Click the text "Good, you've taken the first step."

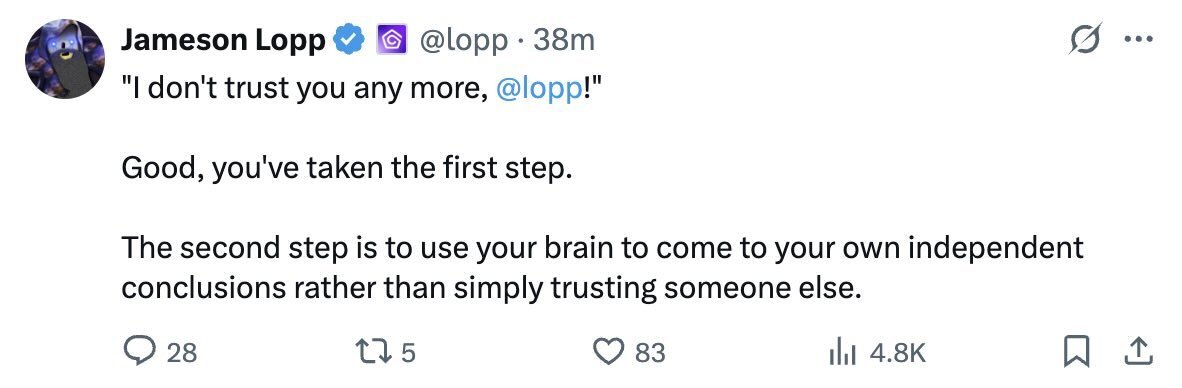[342, 169]
